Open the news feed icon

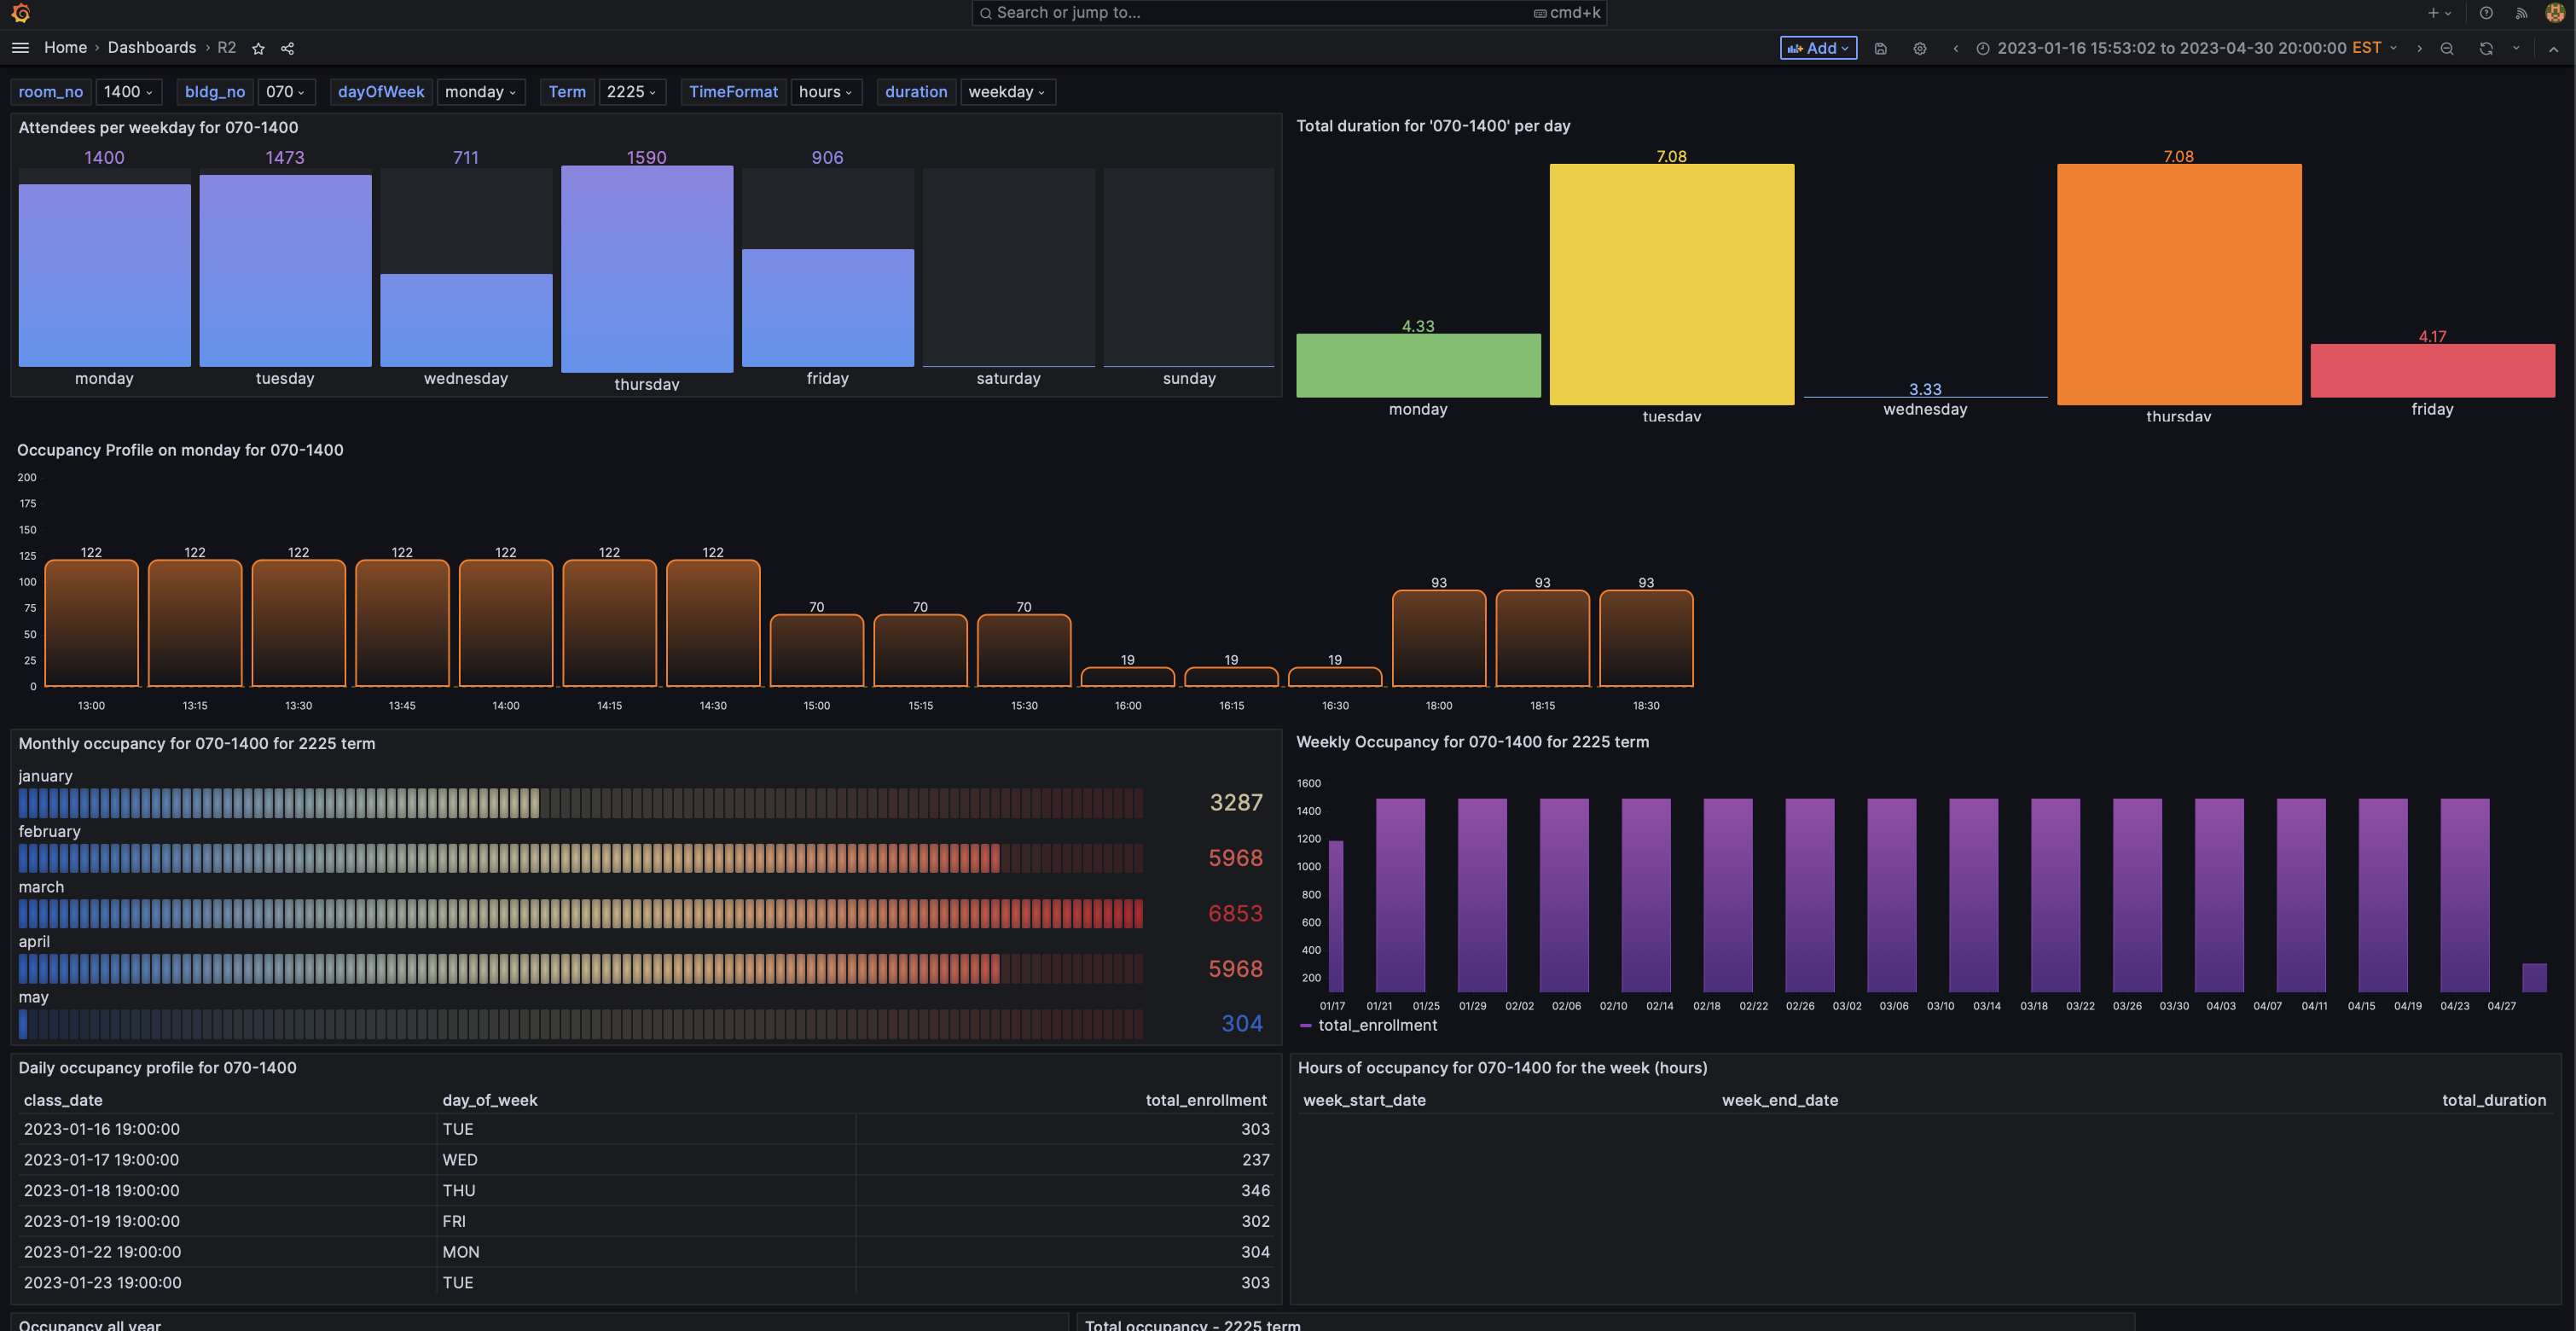click(x=2521, y=13)
